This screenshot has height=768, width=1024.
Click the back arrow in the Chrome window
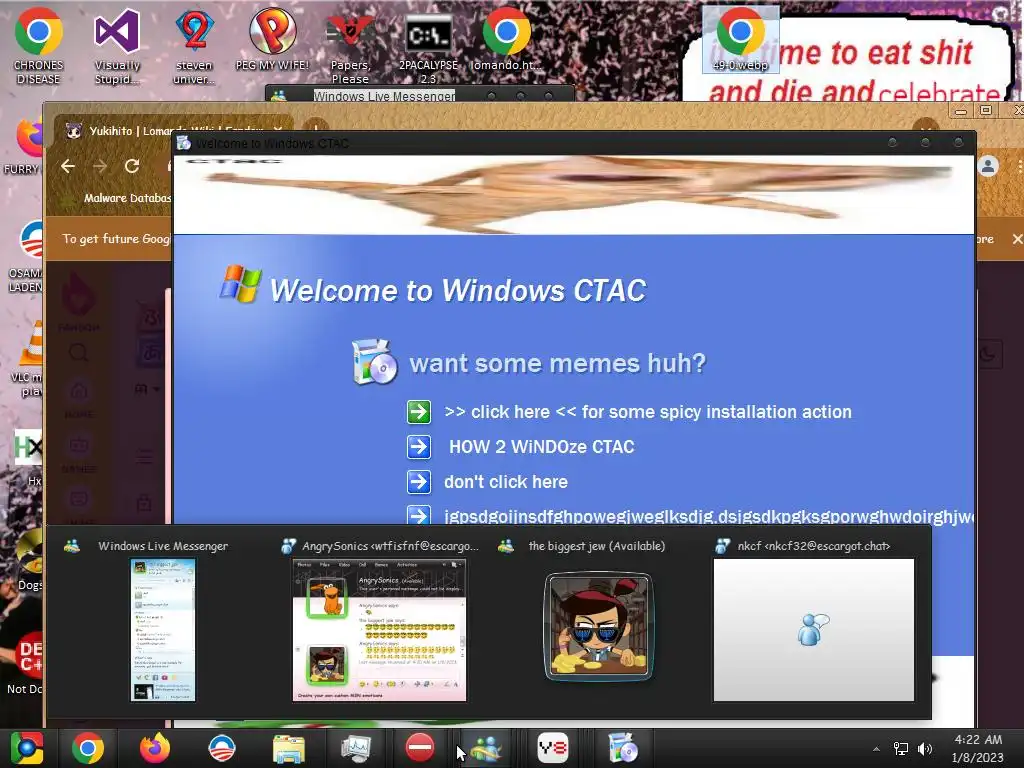pos(68,167)
